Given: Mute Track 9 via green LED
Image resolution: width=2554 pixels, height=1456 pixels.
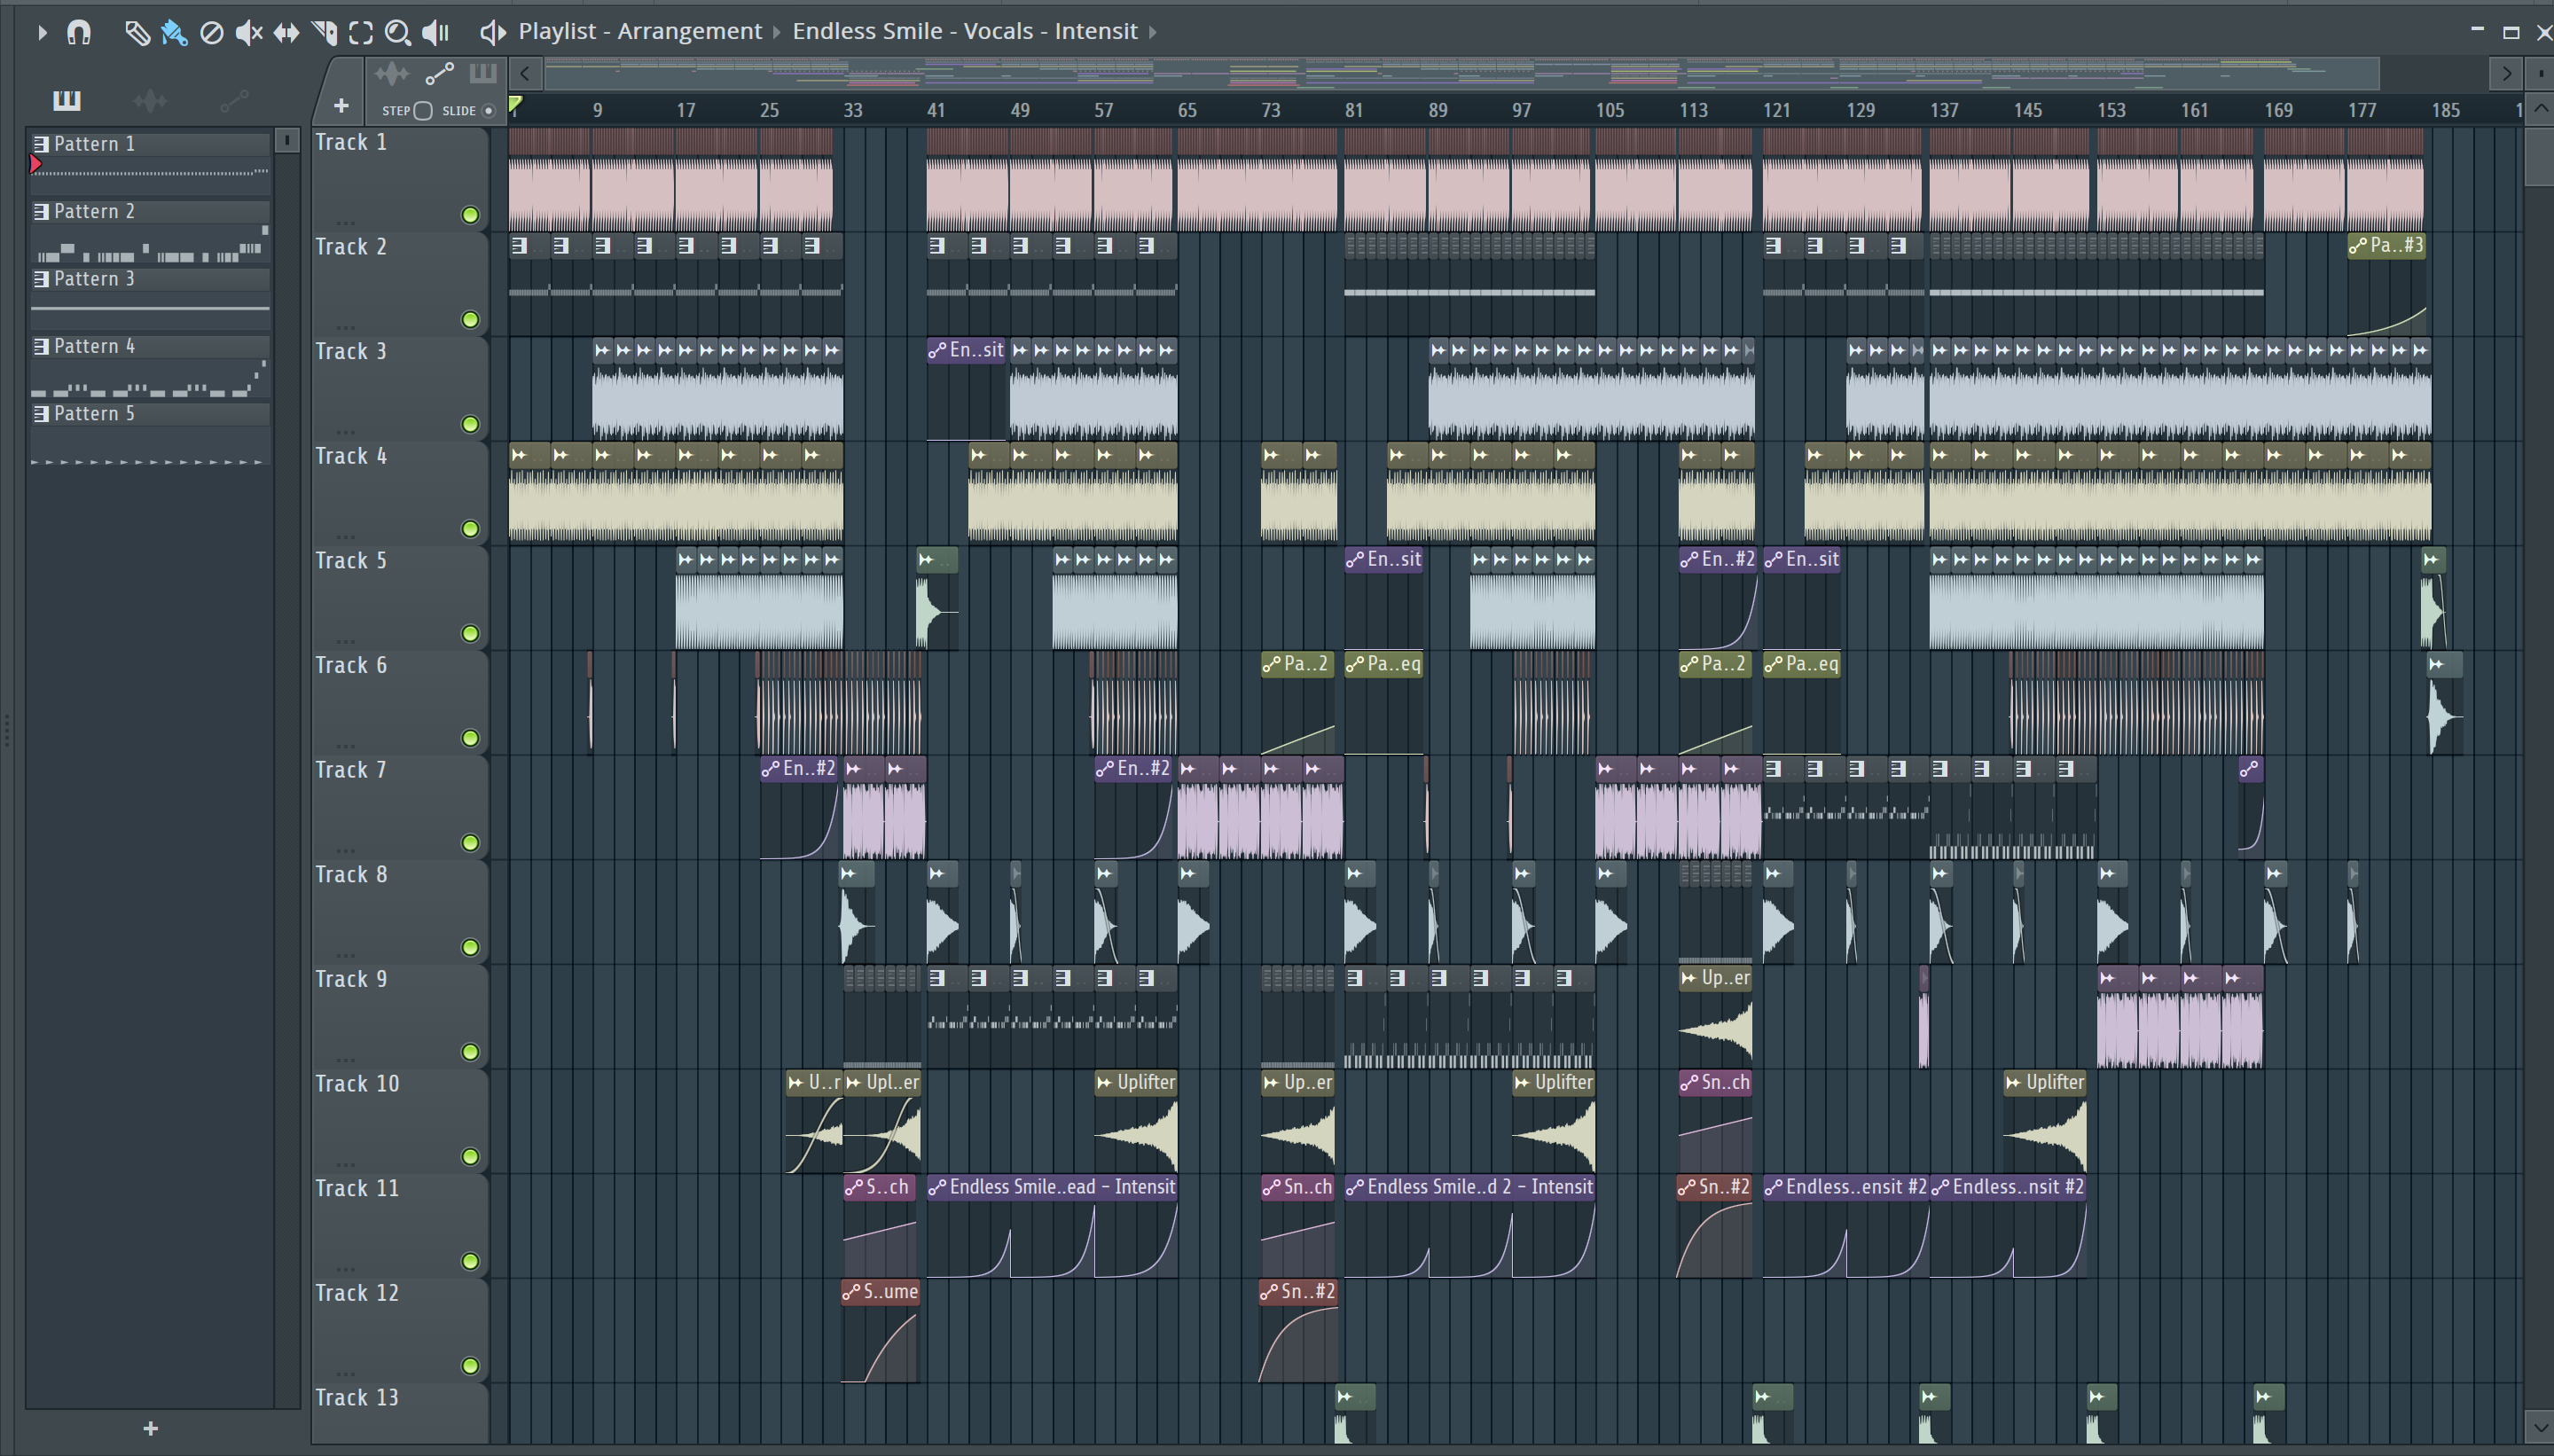Looking at the screenshot, I should (x=470, y=1052).
